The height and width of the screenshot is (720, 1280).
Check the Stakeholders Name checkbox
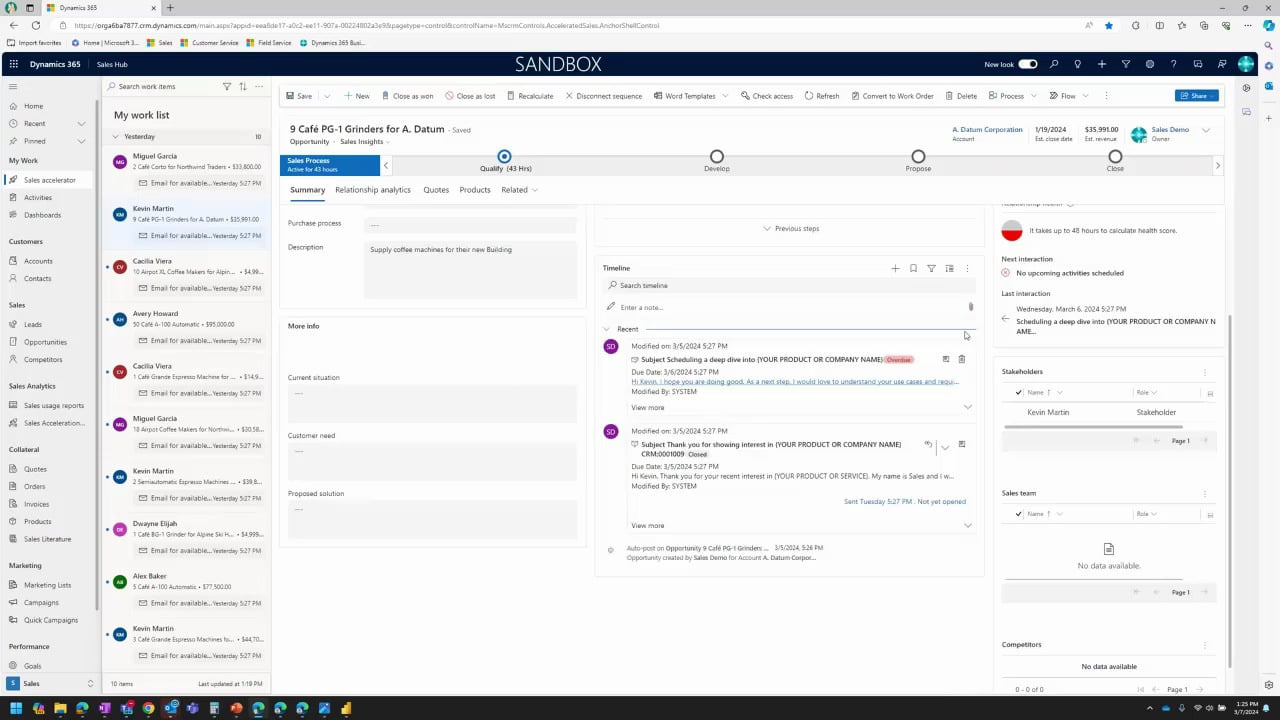click(1018, 392)
